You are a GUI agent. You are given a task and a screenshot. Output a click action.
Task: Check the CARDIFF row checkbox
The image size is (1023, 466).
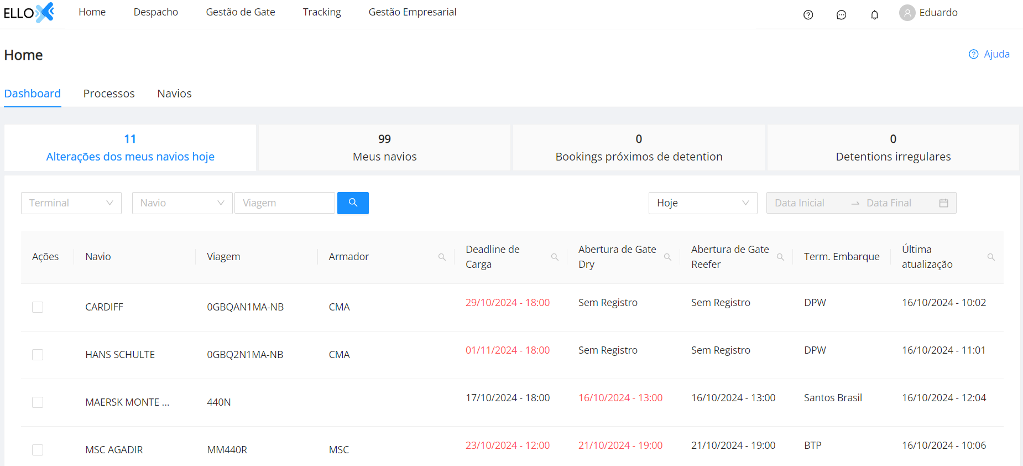click(x=38, y=307)
